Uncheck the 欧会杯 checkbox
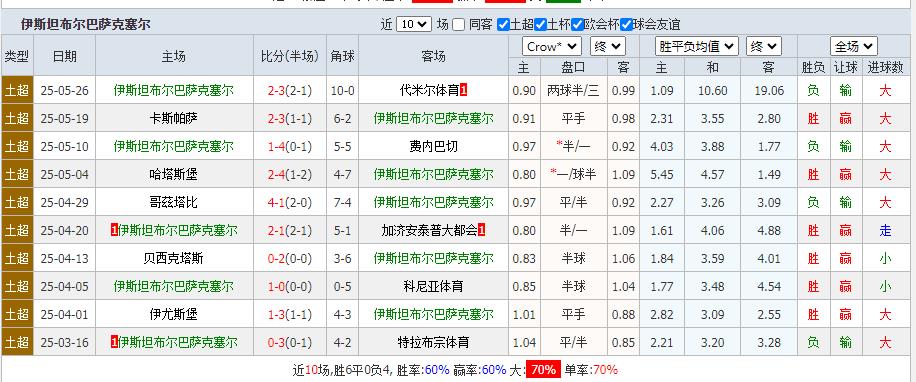The image size is (916, 382). pyautogui.click(x=578, y=25)
